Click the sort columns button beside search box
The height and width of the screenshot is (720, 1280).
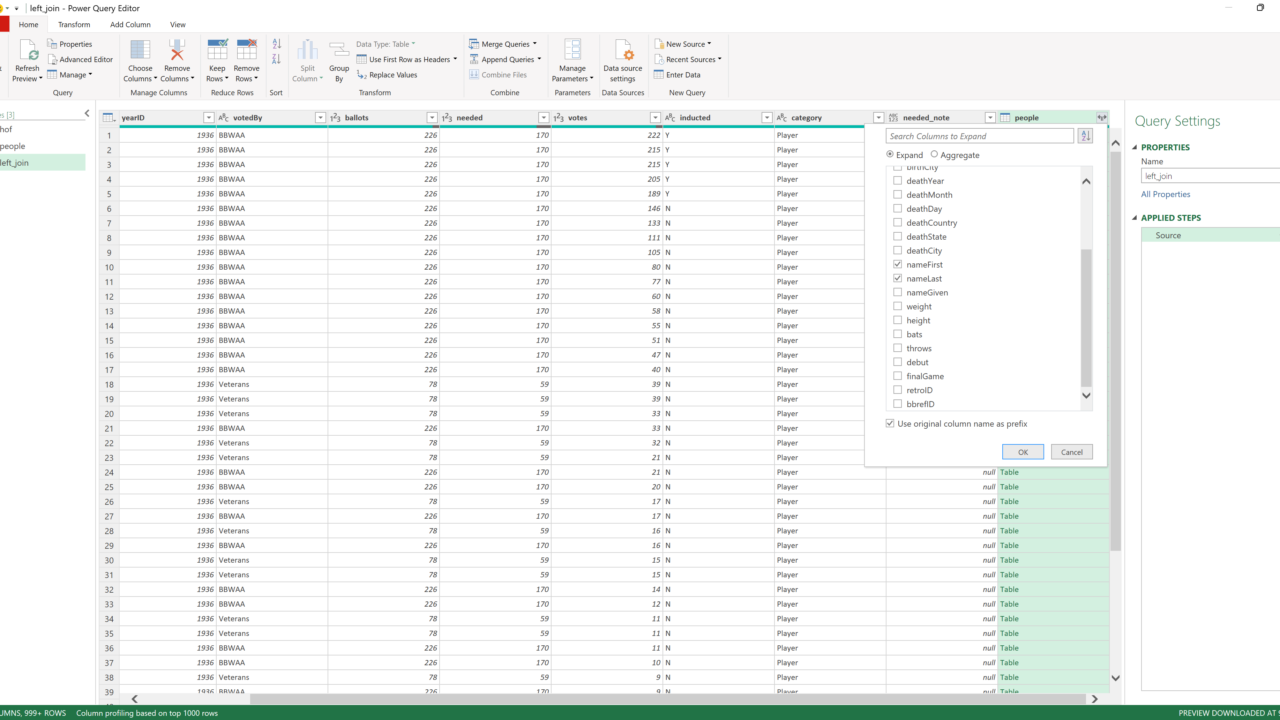[x=1085, y=136]
